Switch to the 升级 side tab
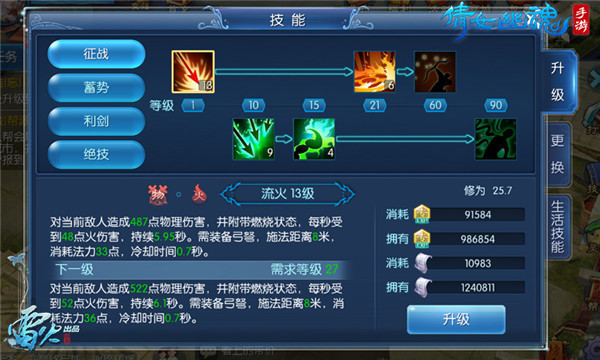600x360 pixels. tap(558, 82)
